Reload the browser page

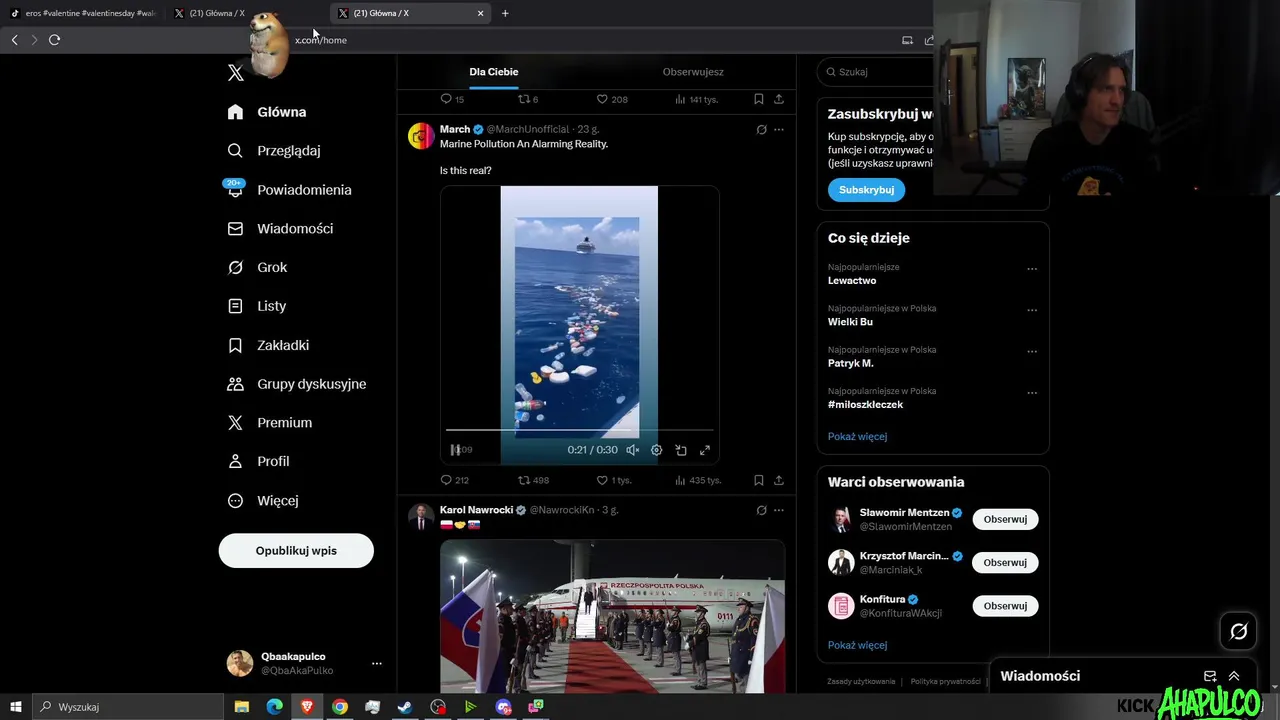coord(54,40)
